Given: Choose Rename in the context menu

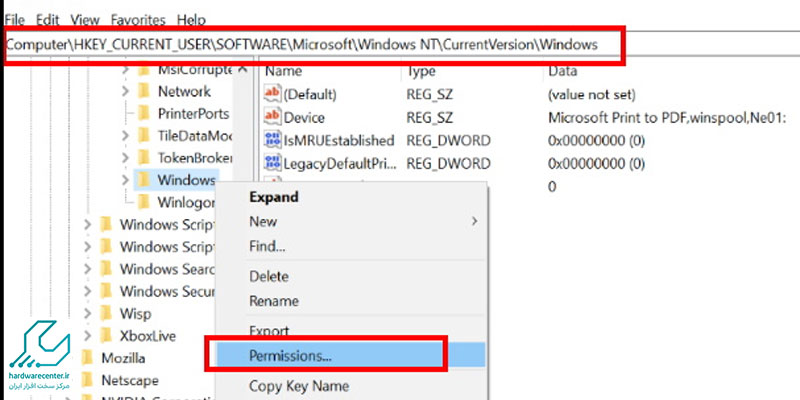Looking at the screenshot, I should tap(350, 301).
